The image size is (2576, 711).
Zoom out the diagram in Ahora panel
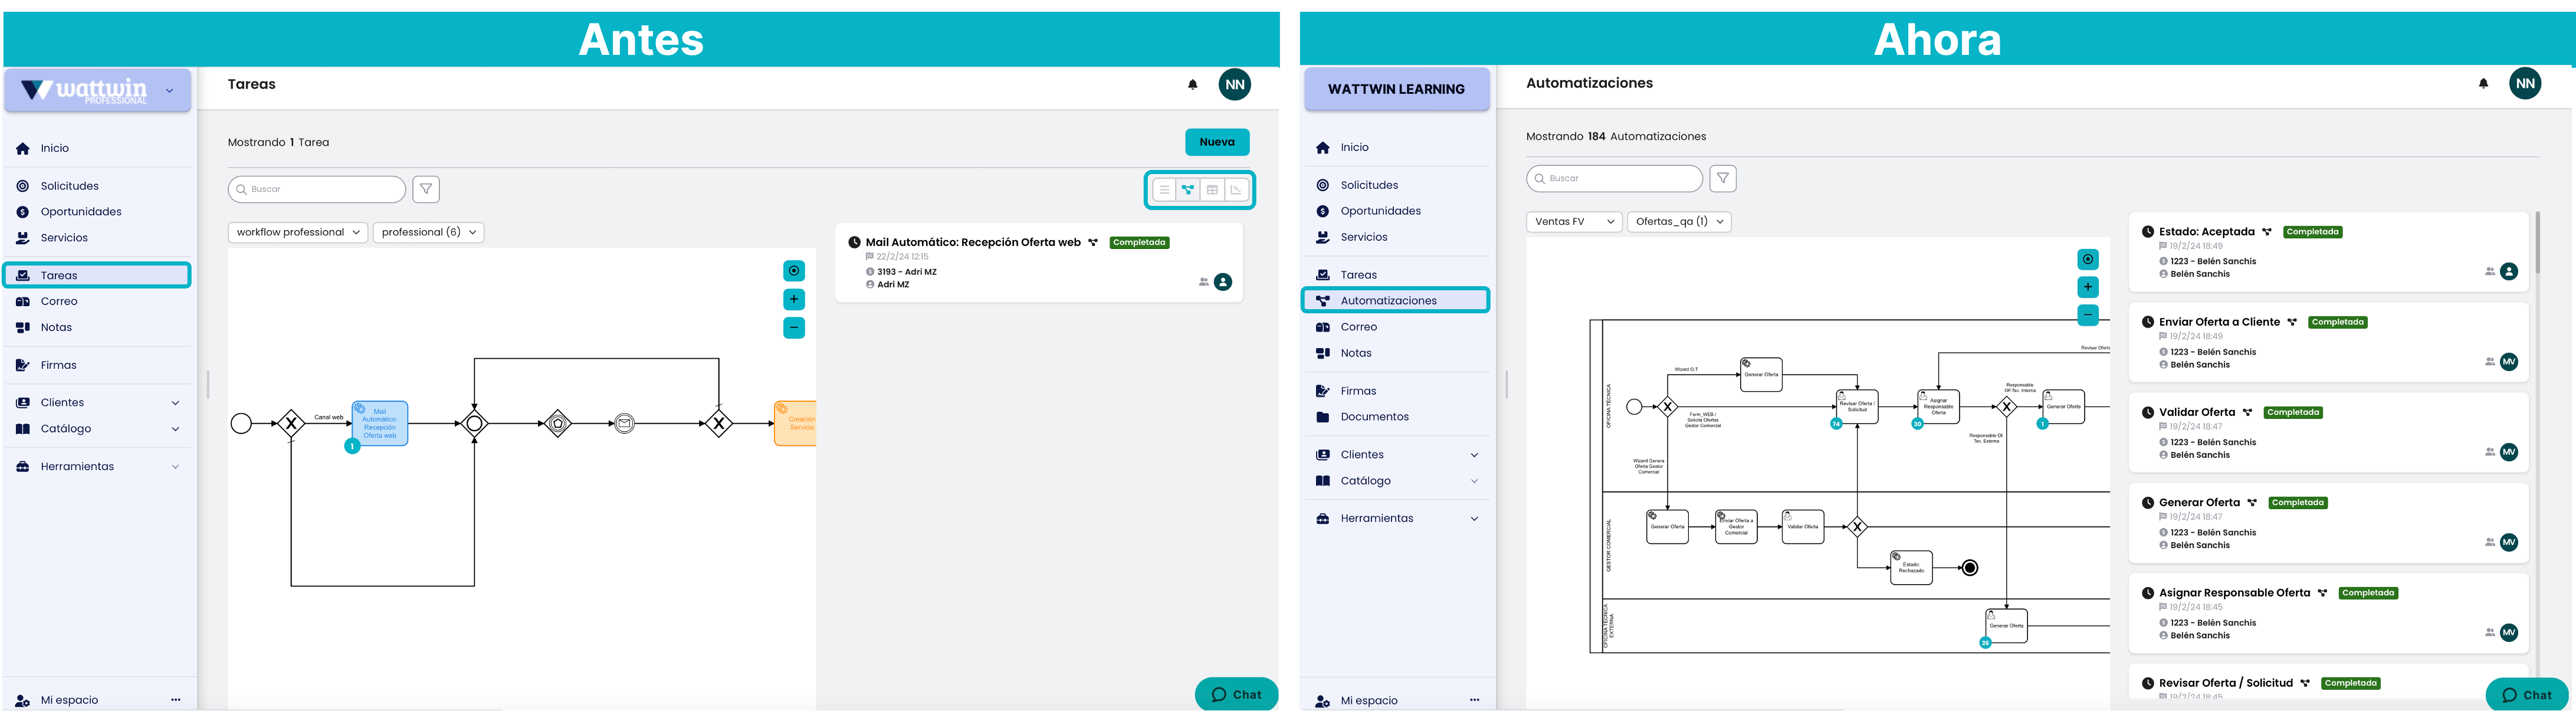click(2088, 315)
